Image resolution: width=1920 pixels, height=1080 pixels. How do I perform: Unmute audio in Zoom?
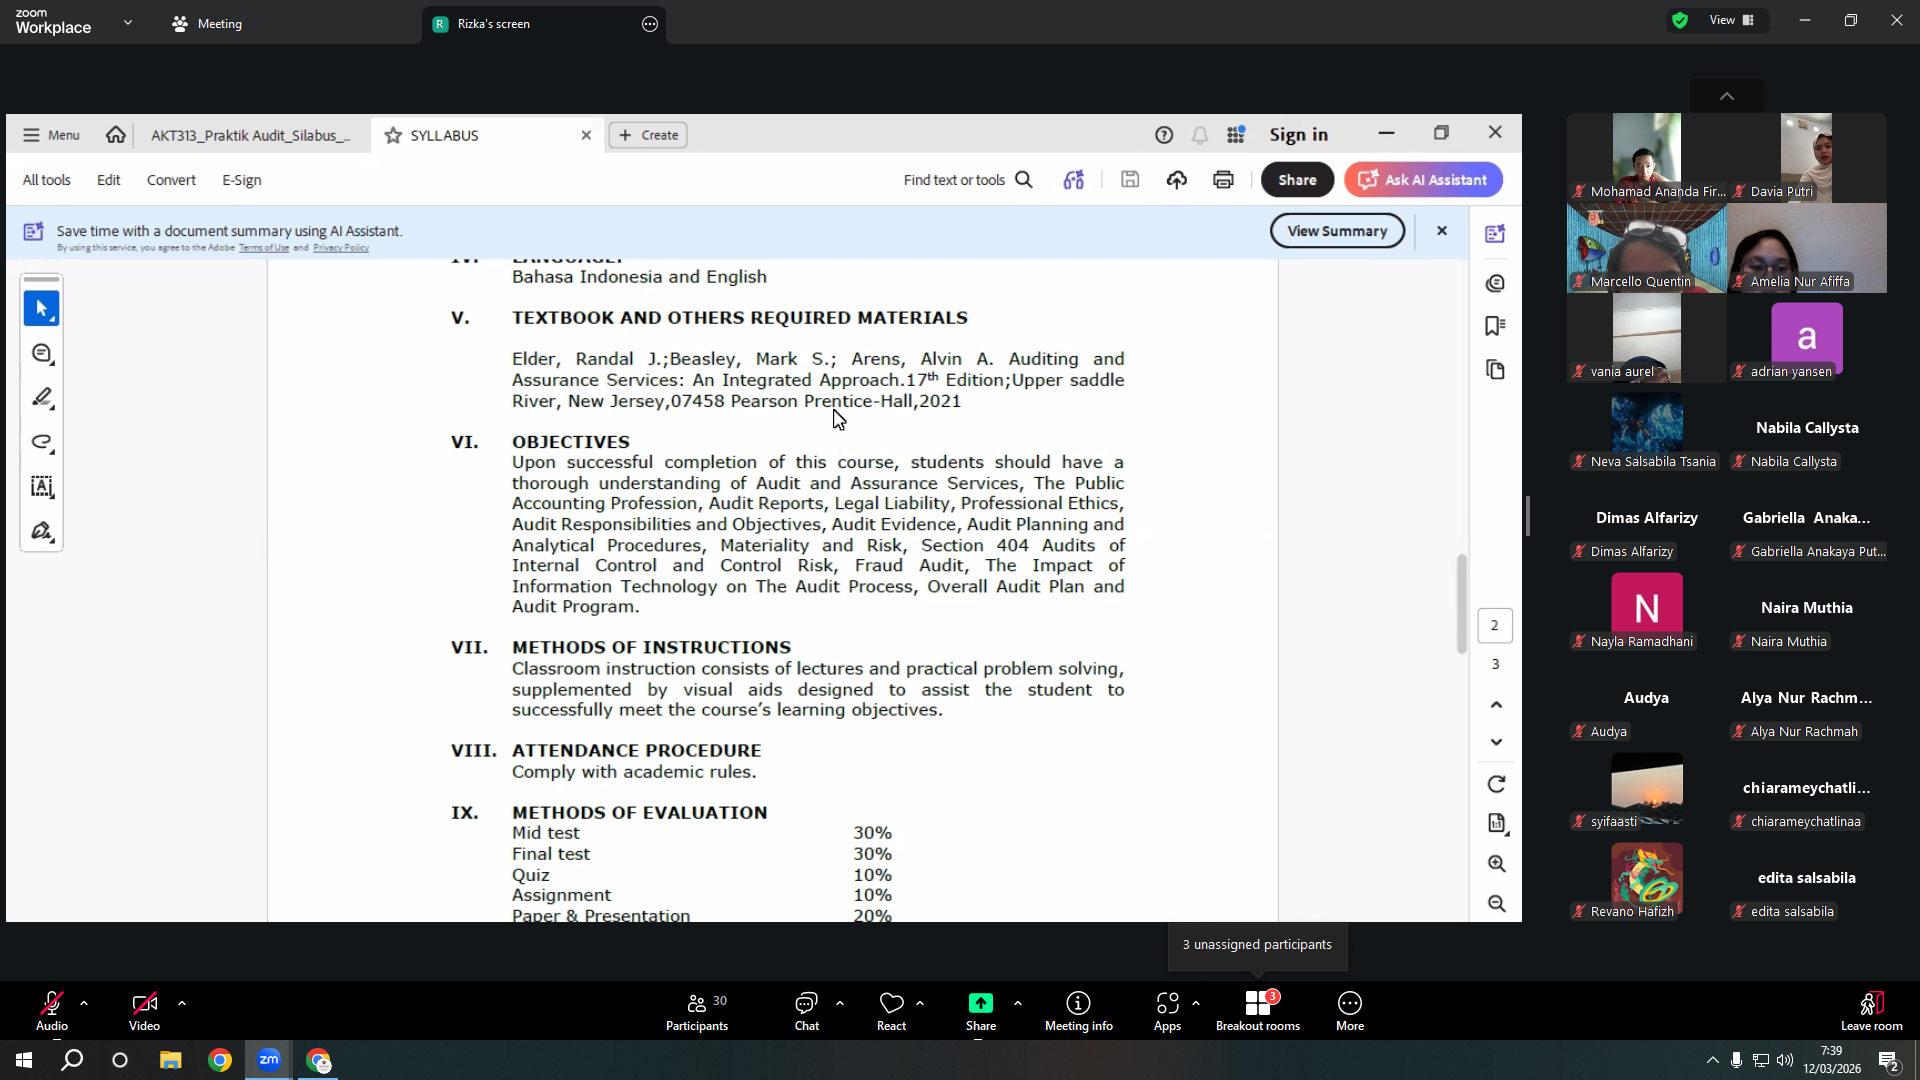click(52, 1011)
